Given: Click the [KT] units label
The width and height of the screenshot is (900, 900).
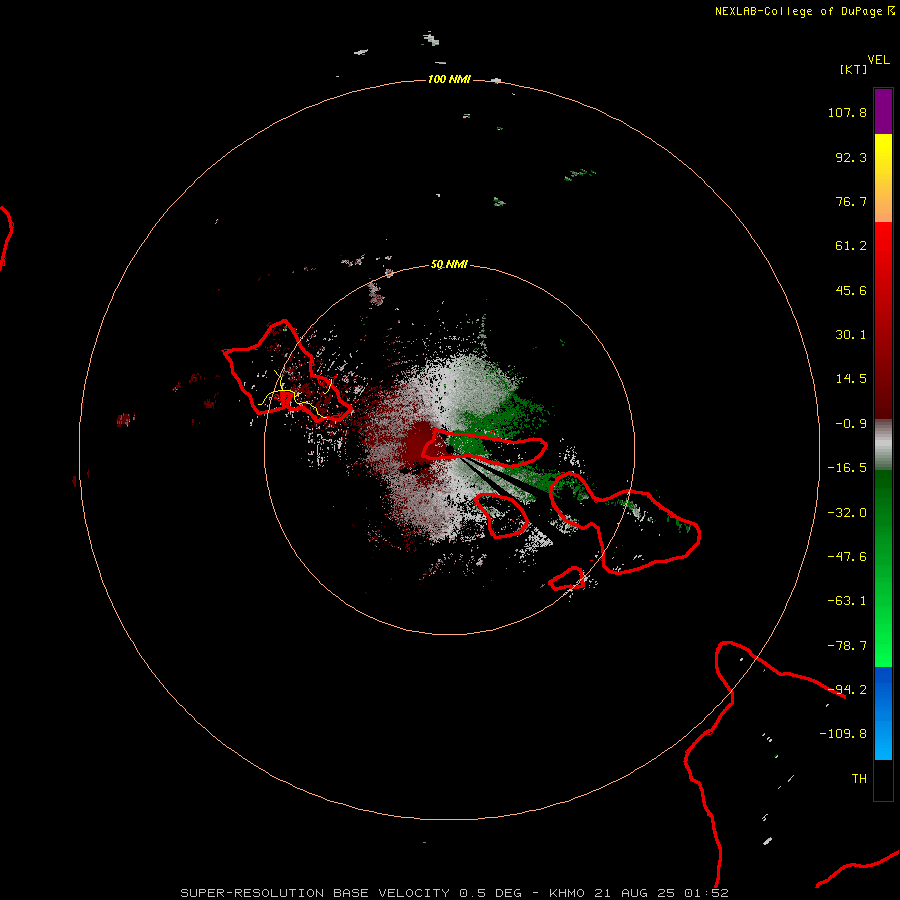Looking at the screenshot, I should 854,69.
